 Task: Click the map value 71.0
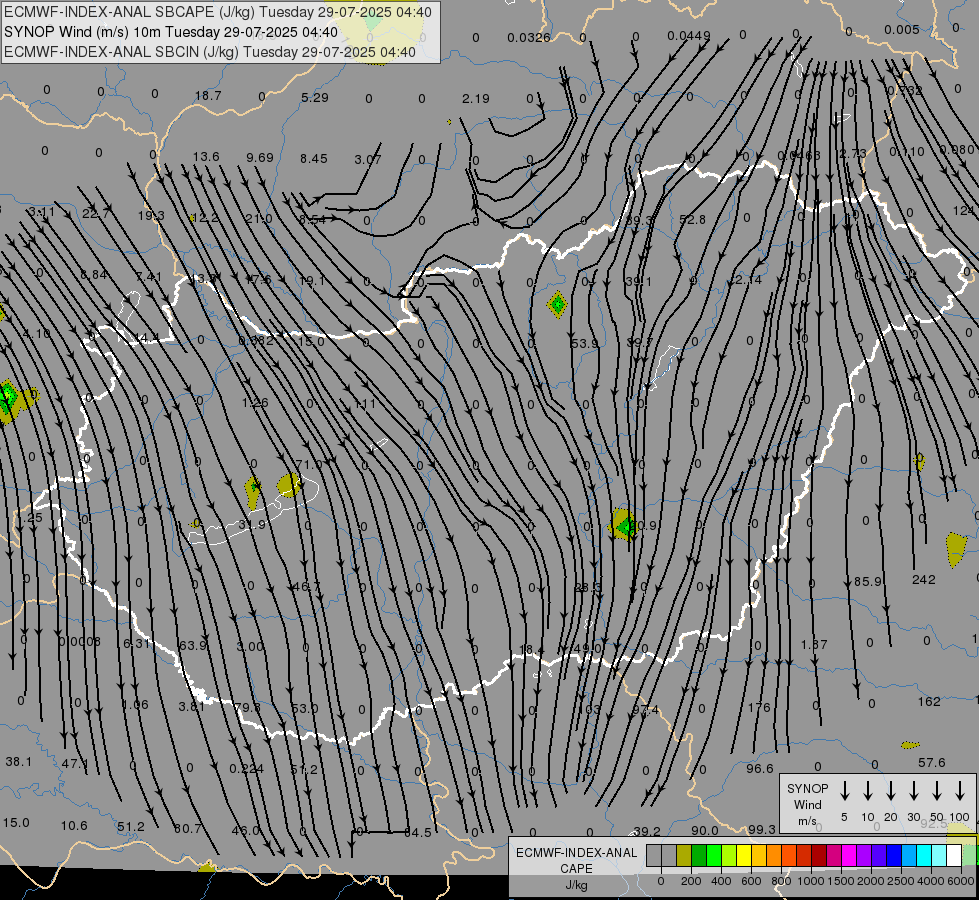[308, 464]
